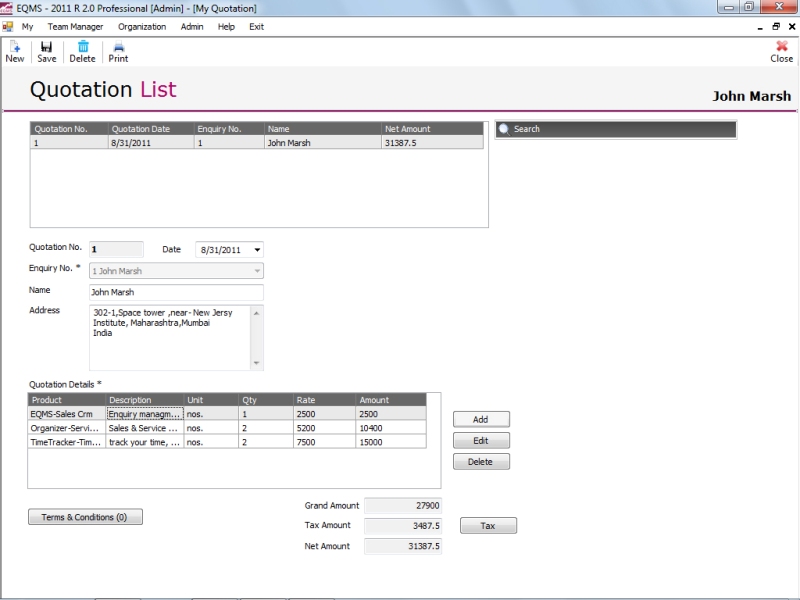Image resolution: width=800 pixels, height=600 pixels.
Task: Select quotation row 1 for John Marsh
Action: 256,143
